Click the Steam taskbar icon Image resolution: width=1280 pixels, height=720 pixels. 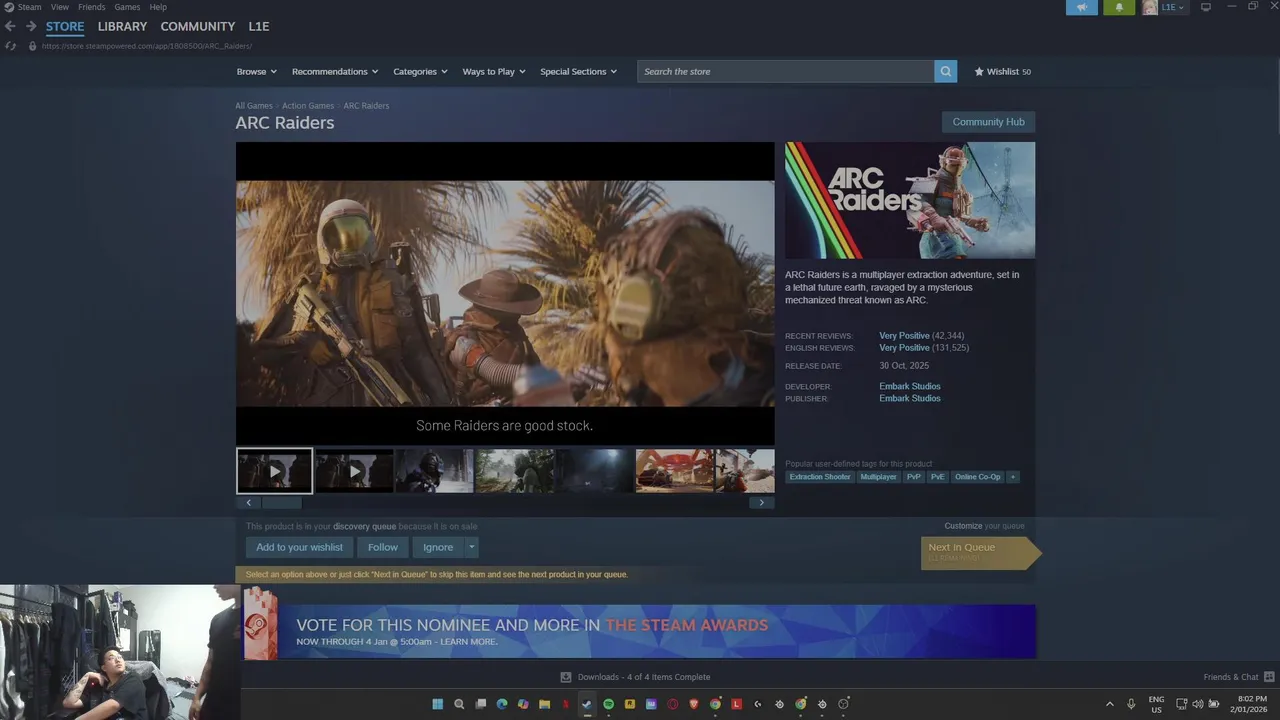[x=586, y=704]
